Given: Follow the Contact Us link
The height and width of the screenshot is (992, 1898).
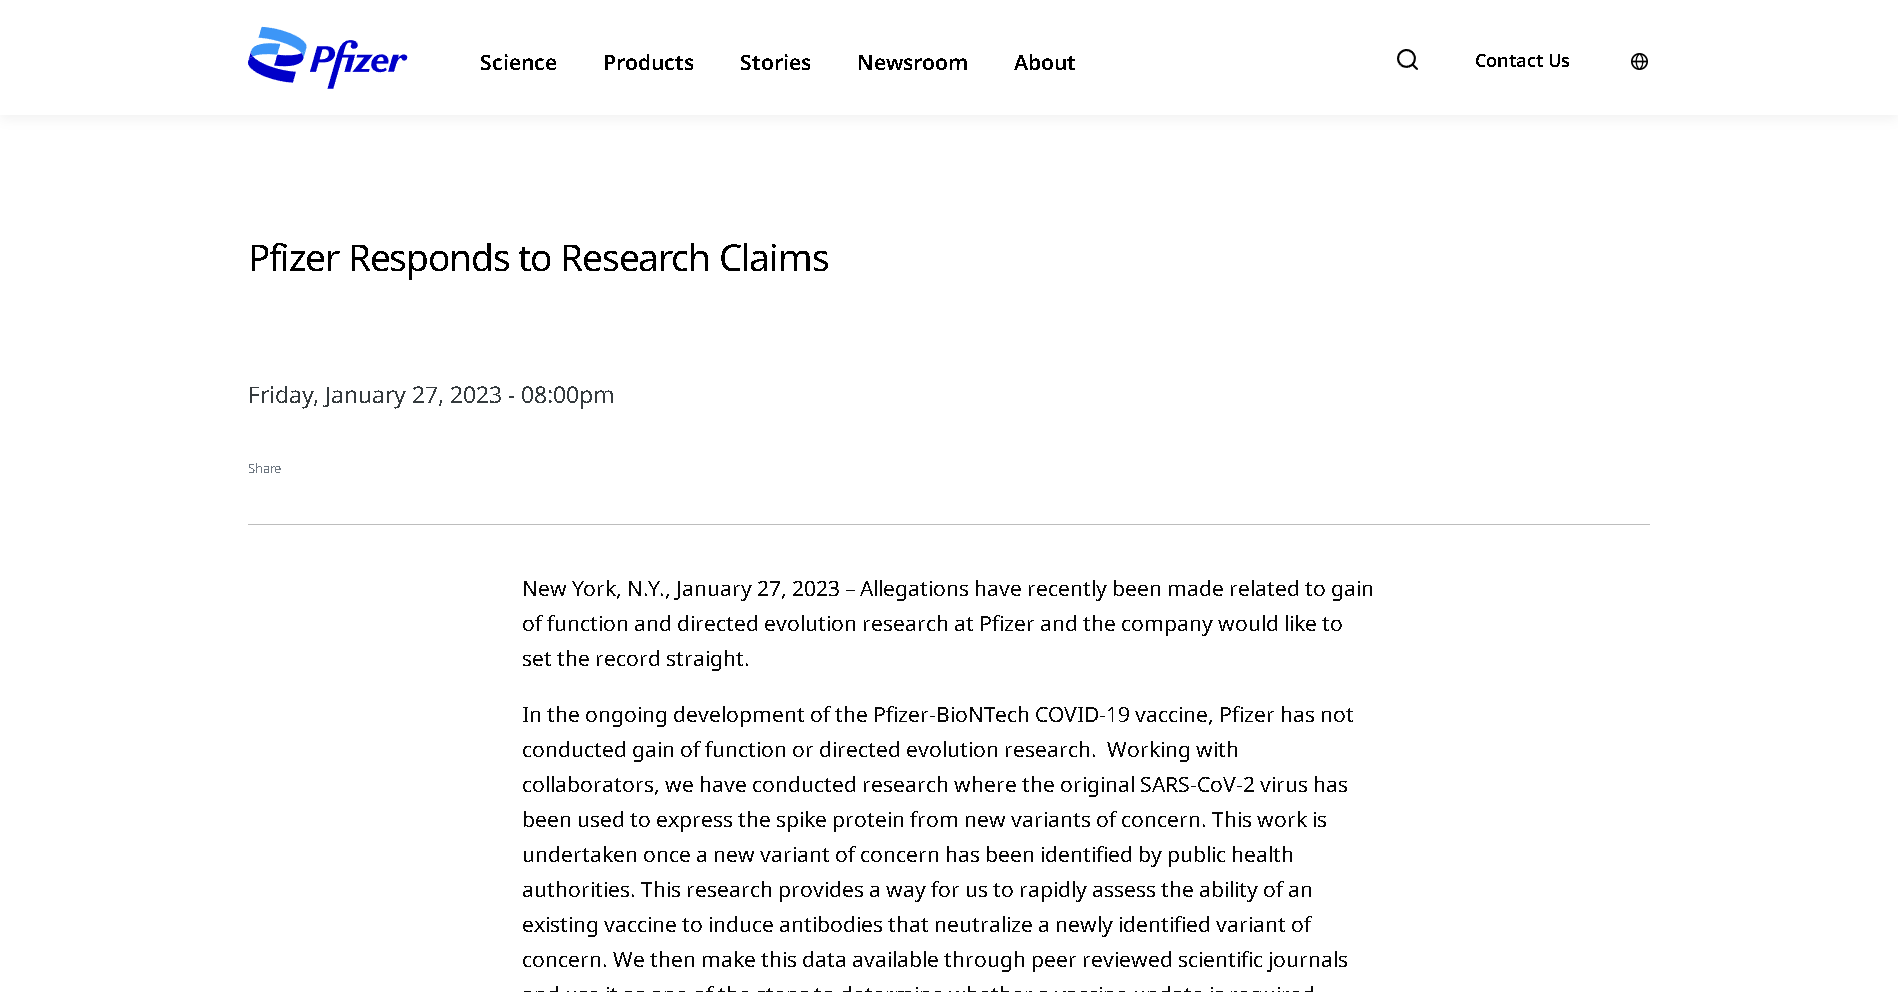Looking at the screenshot, I should pyautogui.click(x=1521, y=61).
